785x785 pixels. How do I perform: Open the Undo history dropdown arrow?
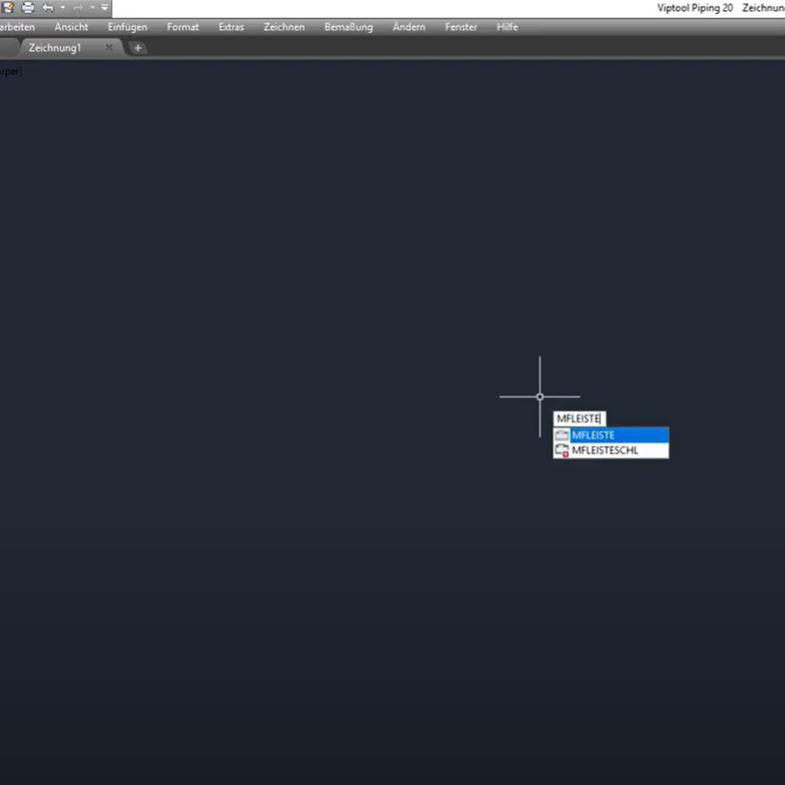click(63, 8)
